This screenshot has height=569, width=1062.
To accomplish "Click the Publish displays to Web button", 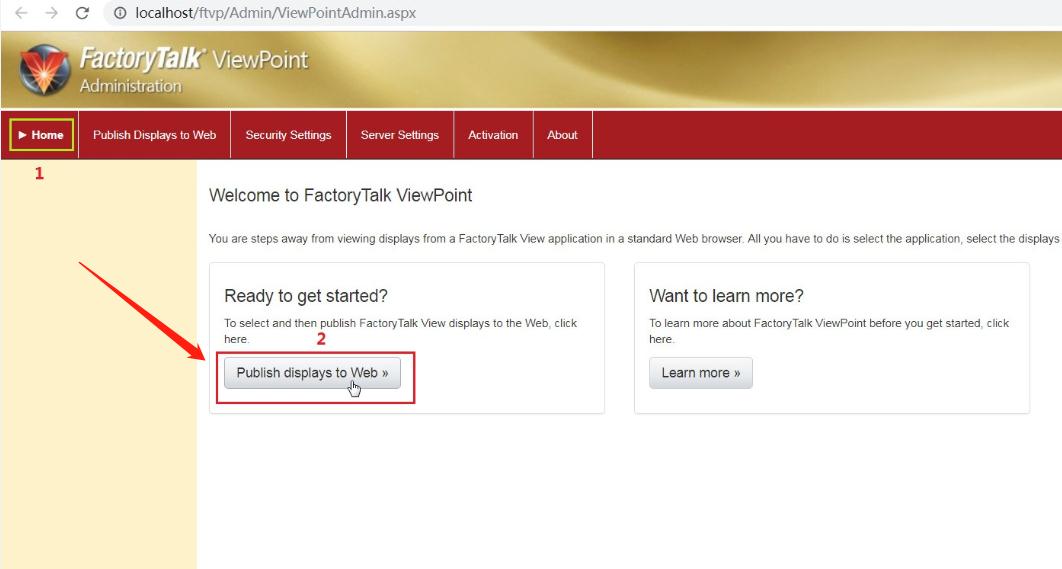I will tap(312, 373).
